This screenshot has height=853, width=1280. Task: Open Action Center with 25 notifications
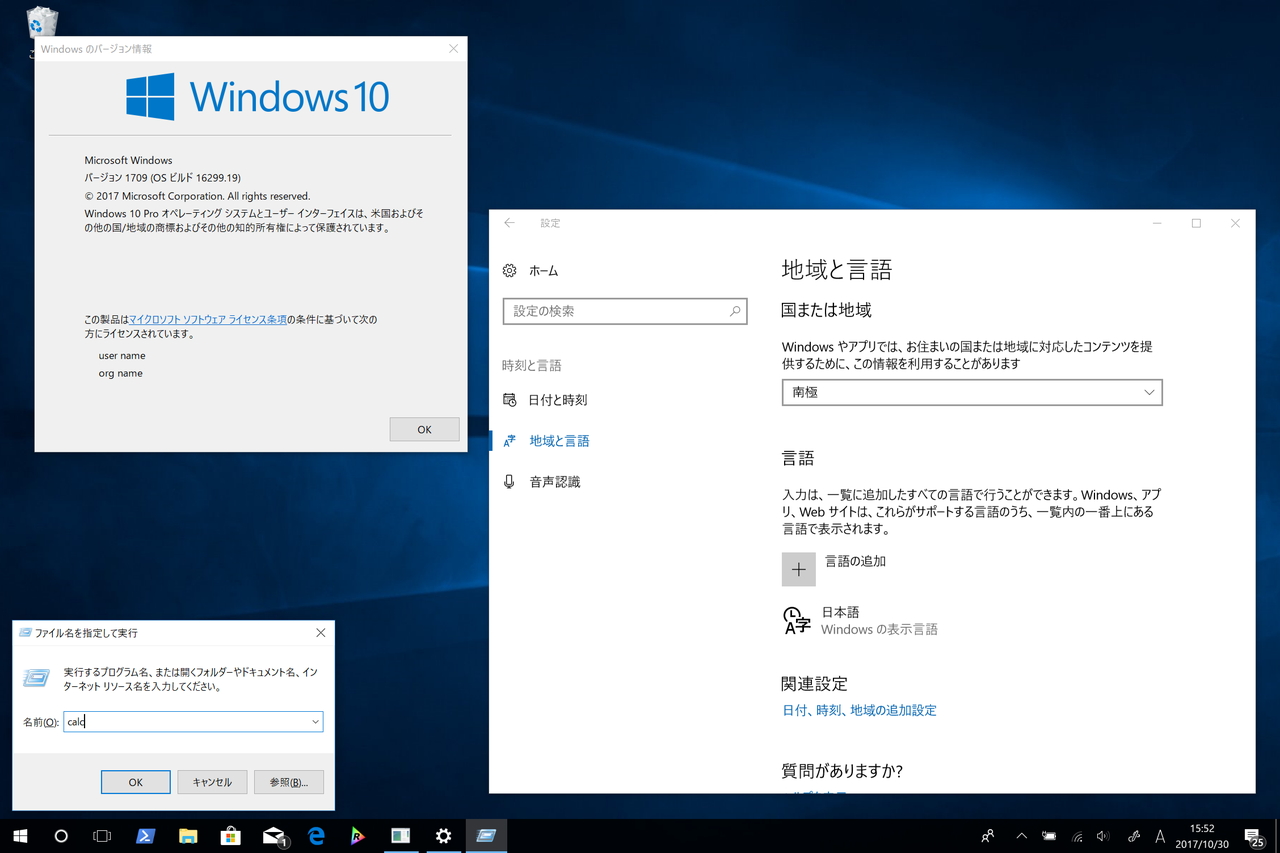pyautogui.click(x=1254, y=836)
